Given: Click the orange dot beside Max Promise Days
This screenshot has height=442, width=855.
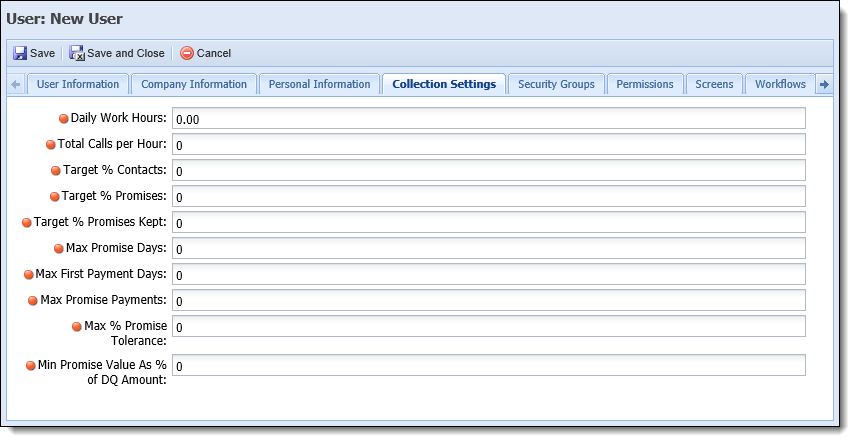Looking at the screenshot, I should 59,249.
